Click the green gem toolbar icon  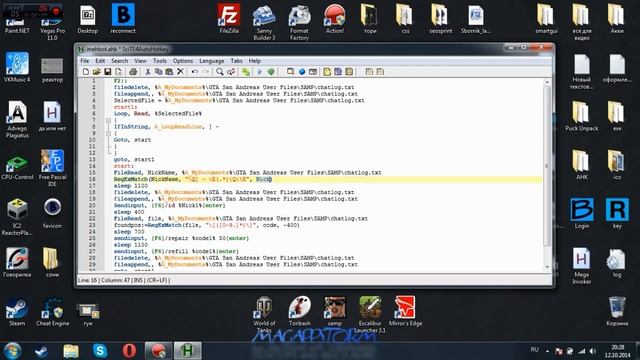[x=271, y=72]
